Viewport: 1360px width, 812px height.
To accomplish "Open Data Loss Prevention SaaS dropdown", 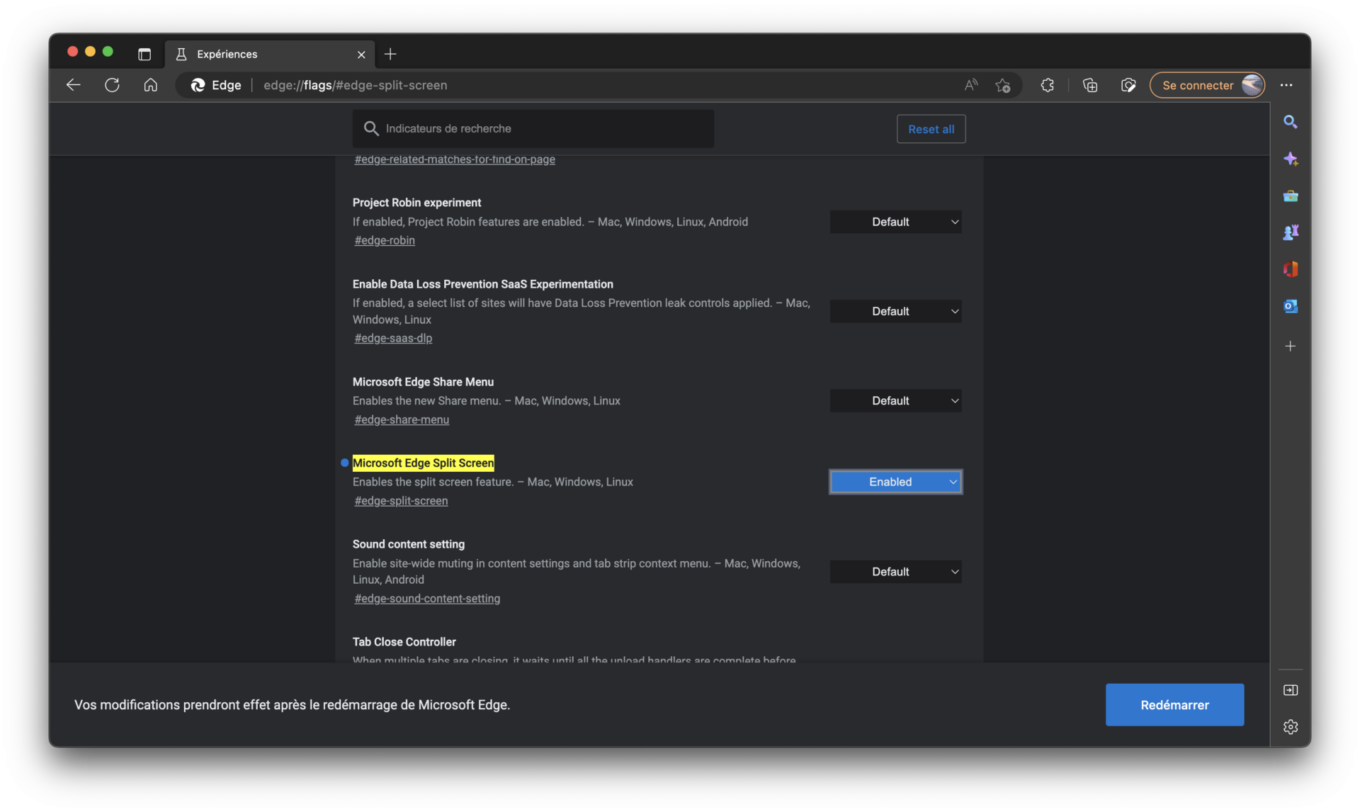I will pos(895,311).
